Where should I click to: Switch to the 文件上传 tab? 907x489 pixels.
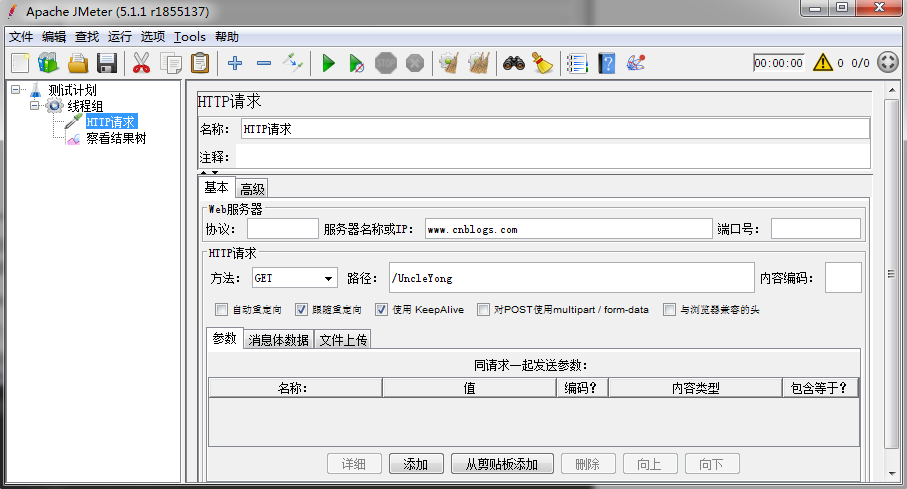click(343, 340)
